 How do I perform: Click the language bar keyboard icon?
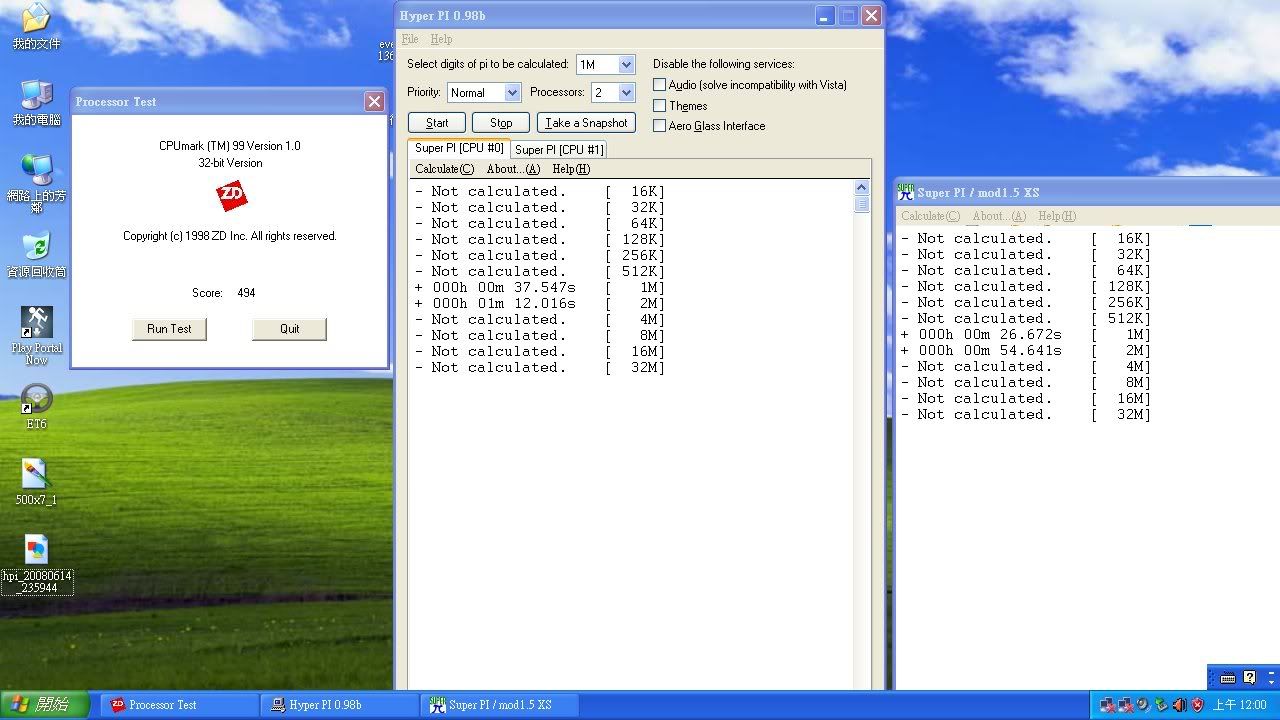1228,678
